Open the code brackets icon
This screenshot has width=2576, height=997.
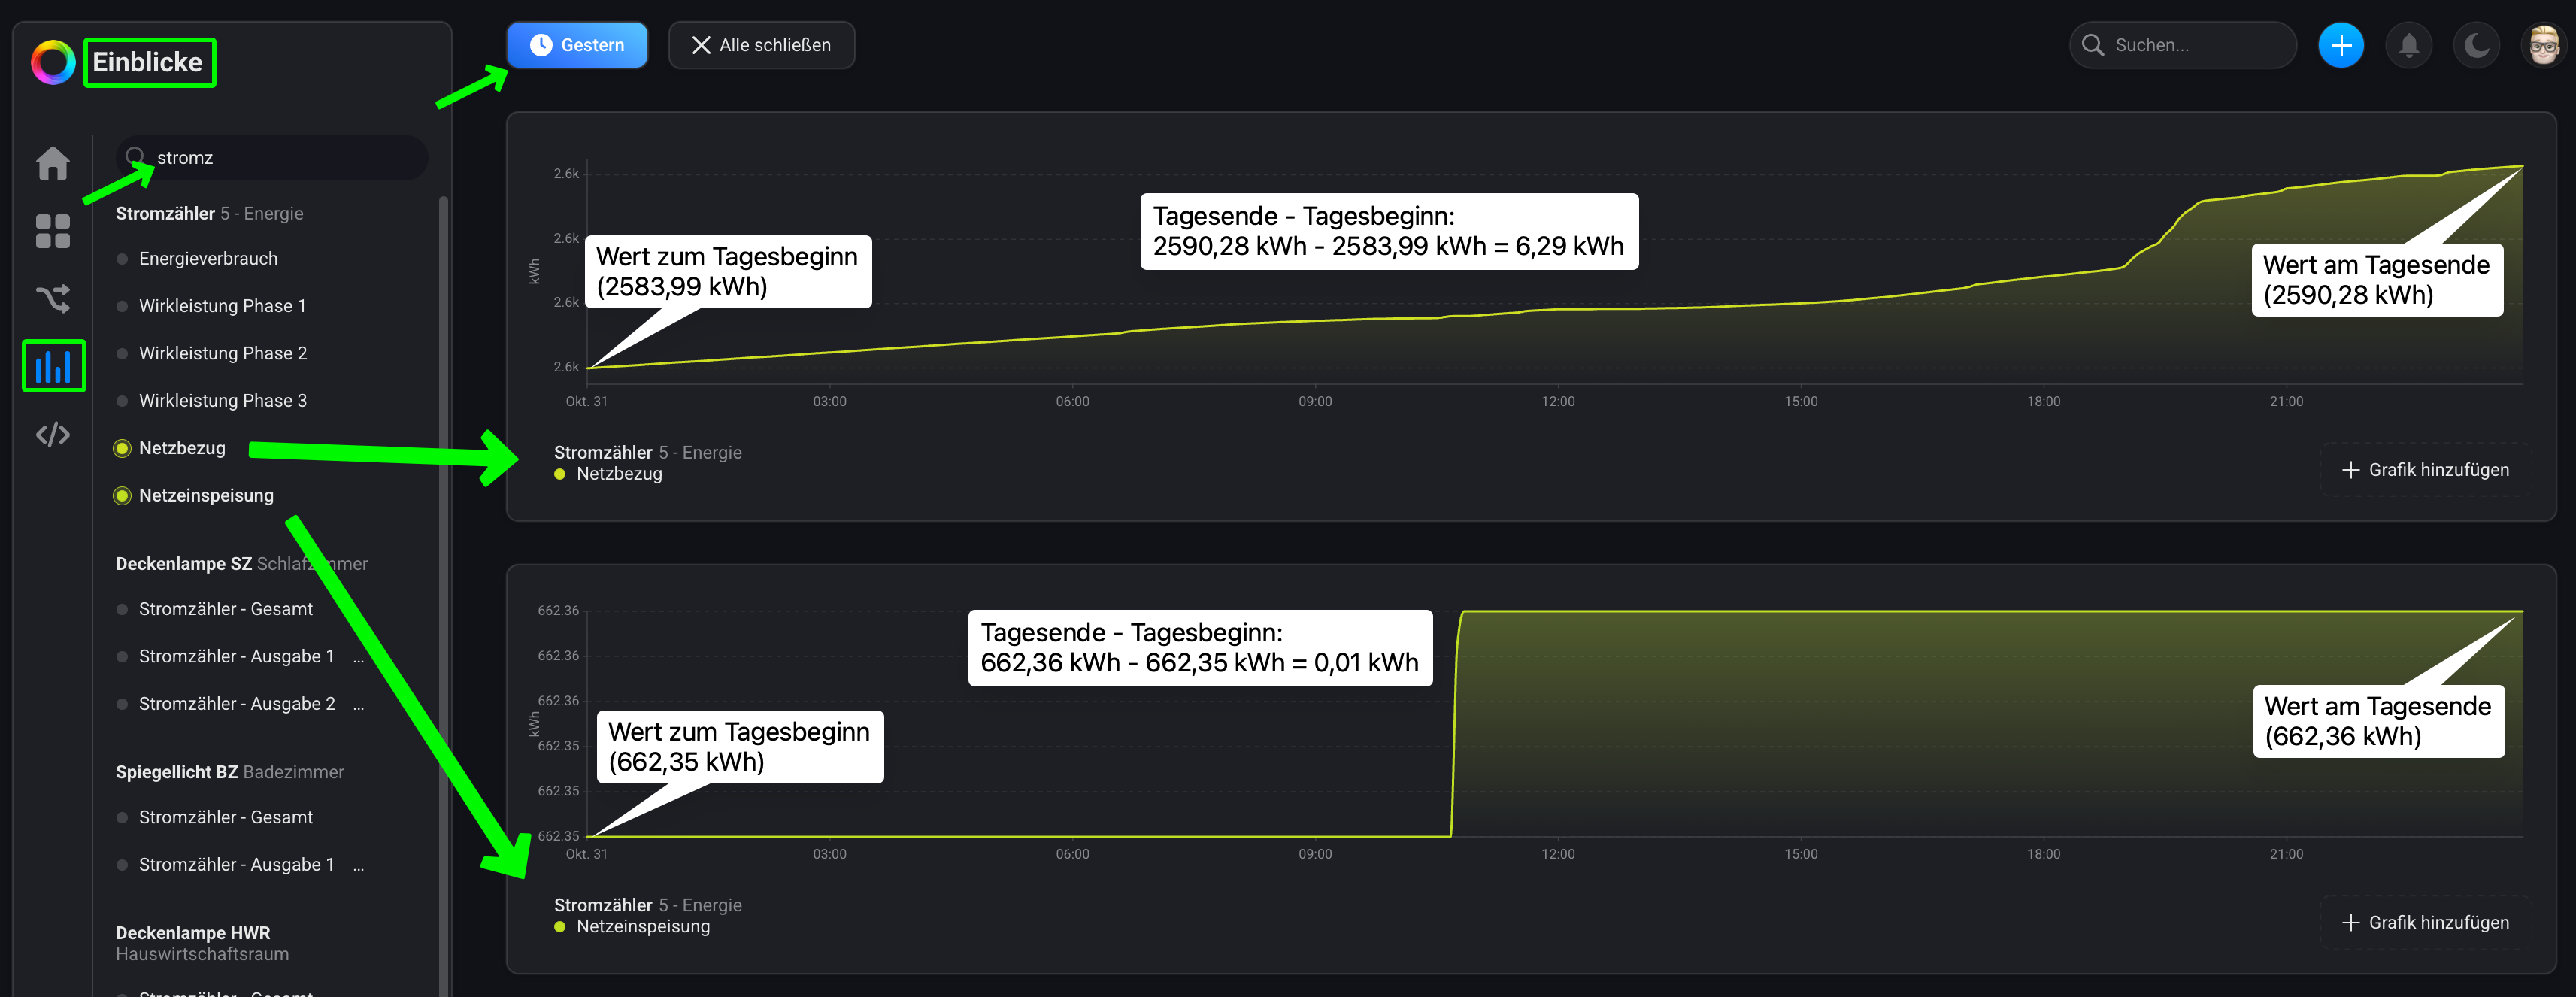pos(53,434)
